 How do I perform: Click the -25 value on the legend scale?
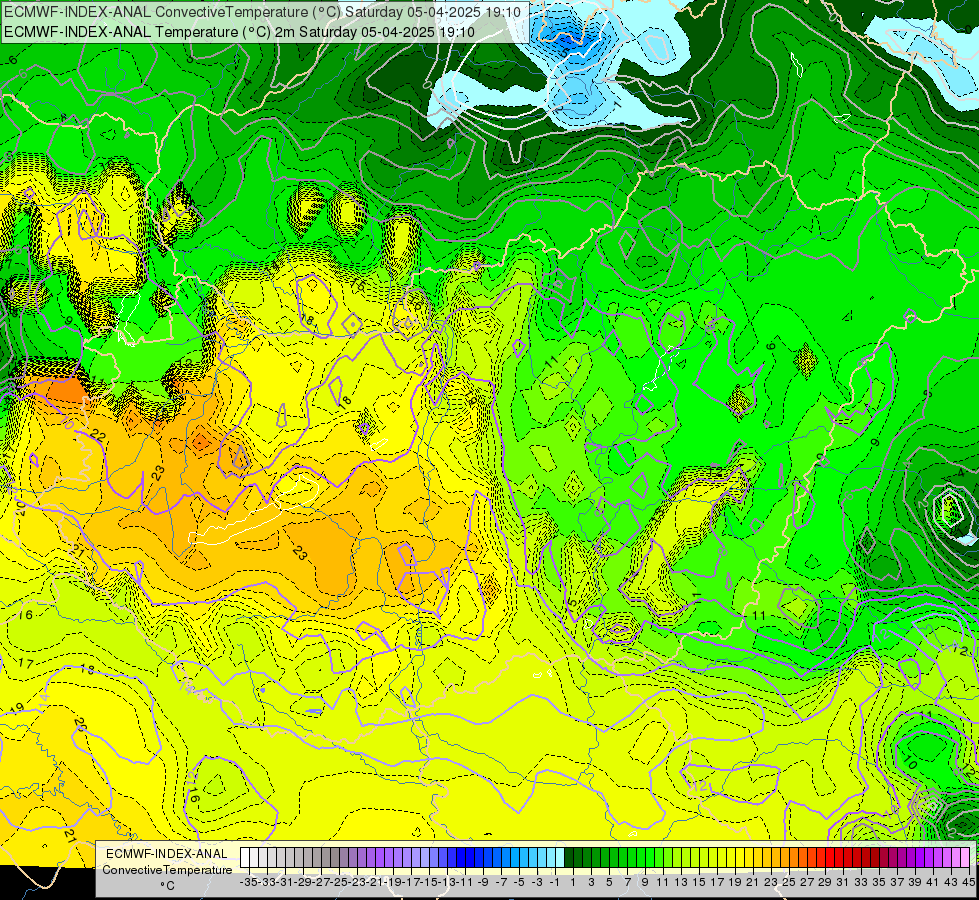click(340, 882)
